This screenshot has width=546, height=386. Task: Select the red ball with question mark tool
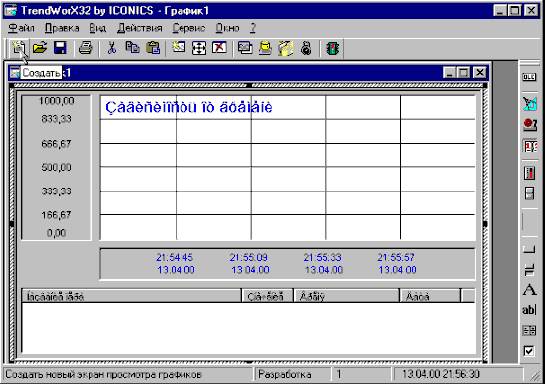tap(529, 125)
